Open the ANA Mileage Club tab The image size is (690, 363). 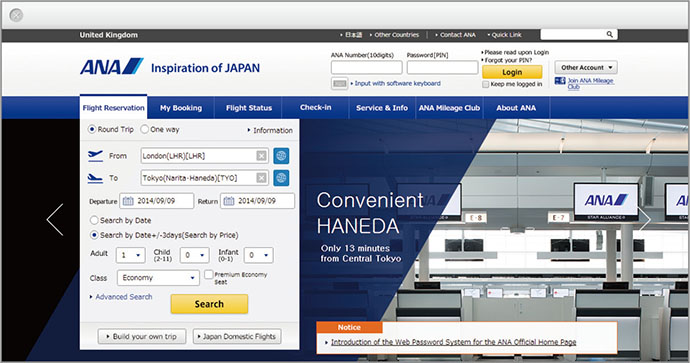(x=449, y=108)
